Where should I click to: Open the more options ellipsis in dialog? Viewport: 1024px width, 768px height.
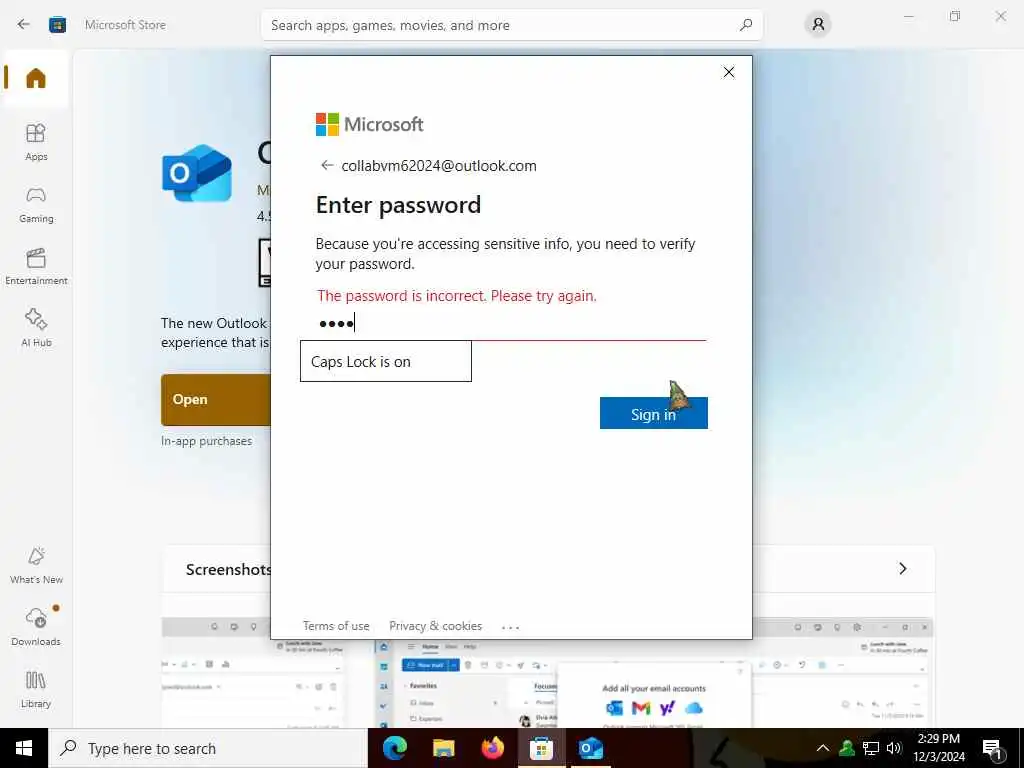(511, 627)
